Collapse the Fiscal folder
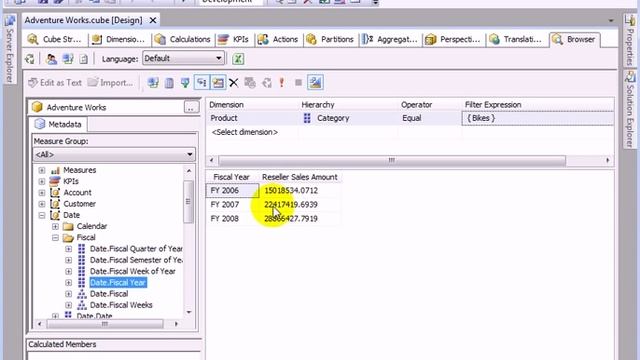This screenshot has width=640, height=360. [55, 238]
